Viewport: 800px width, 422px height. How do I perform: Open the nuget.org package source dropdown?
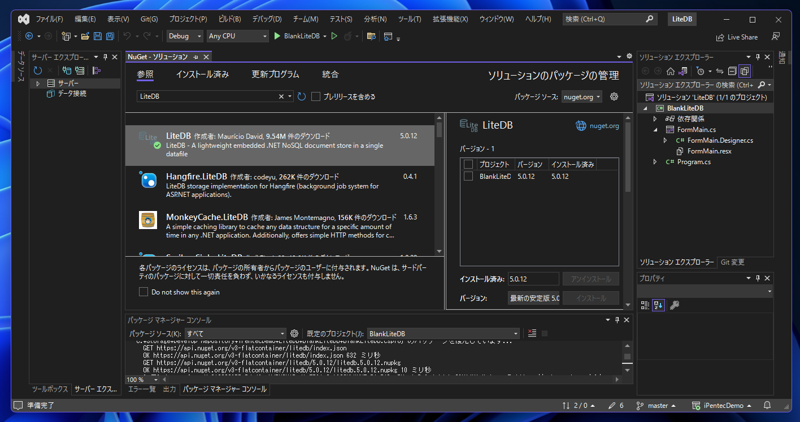tap(581, 96)
